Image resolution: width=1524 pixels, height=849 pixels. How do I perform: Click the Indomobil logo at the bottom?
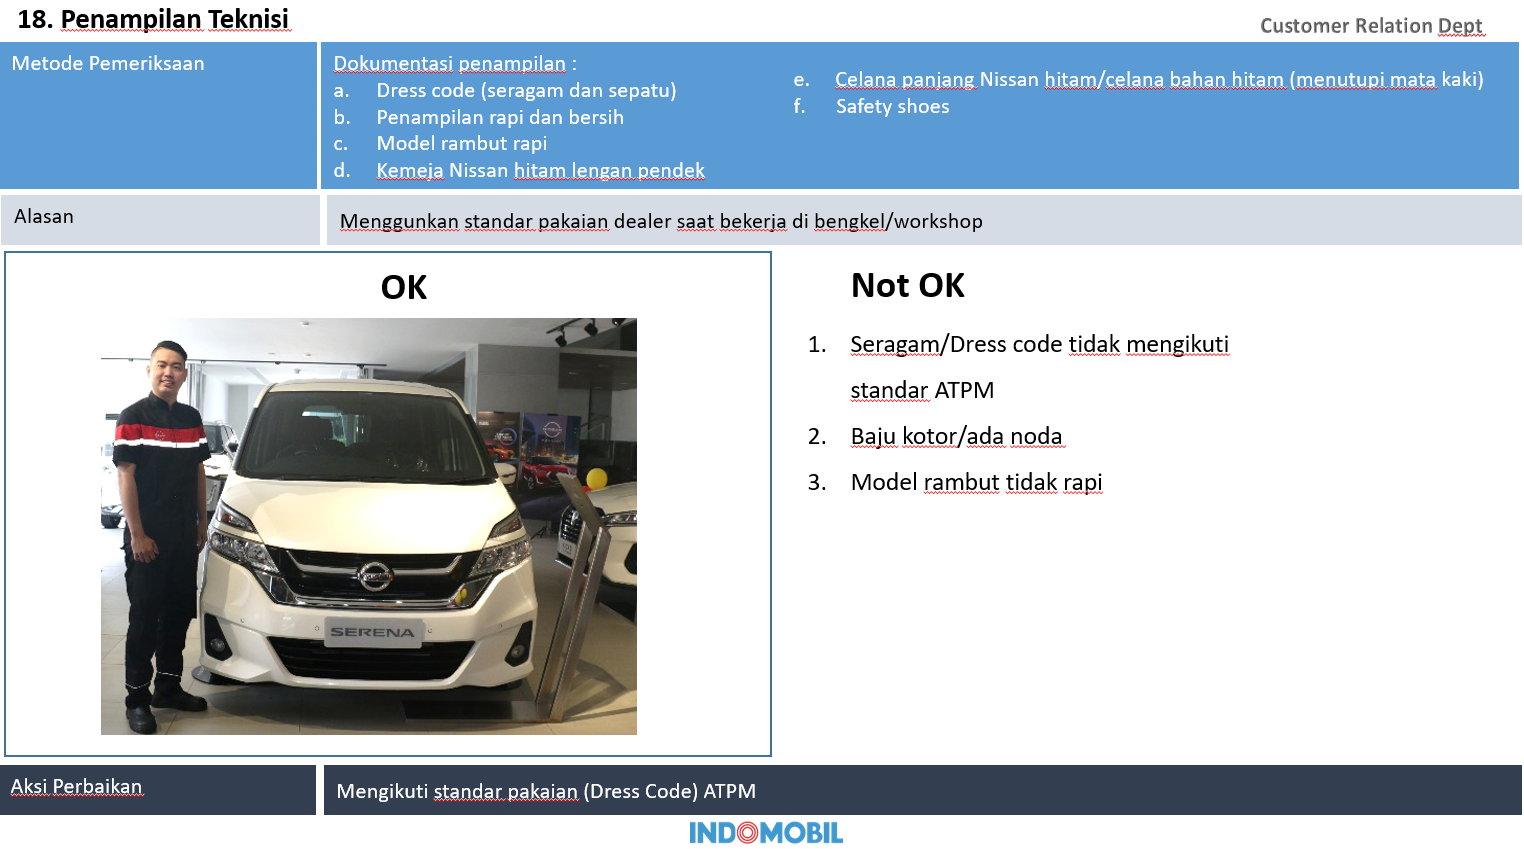pos(765,831)
